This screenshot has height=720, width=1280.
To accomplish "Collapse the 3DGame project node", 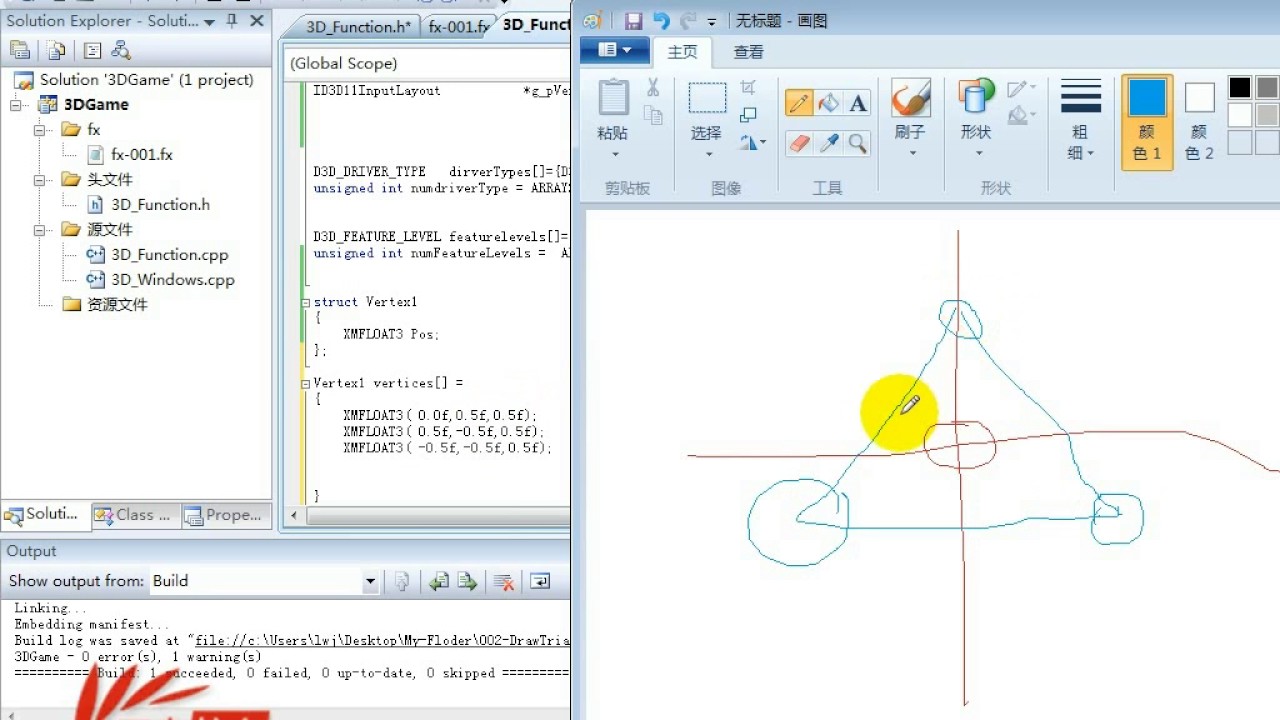I will [17, 104].
